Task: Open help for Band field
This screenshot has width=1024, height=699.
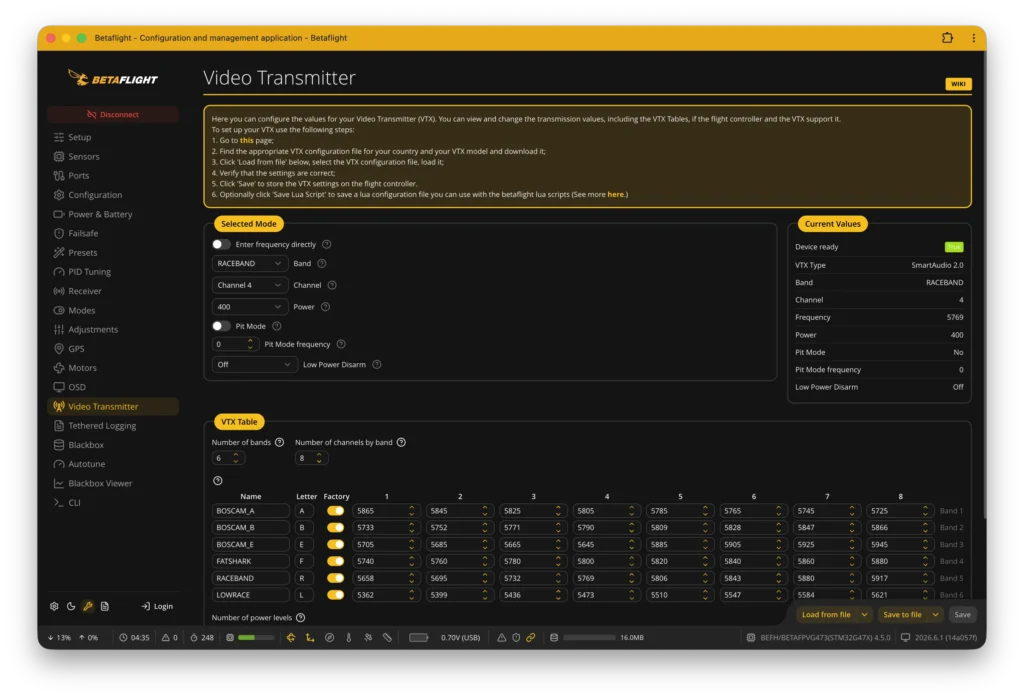Action: [x=322, y=264]
